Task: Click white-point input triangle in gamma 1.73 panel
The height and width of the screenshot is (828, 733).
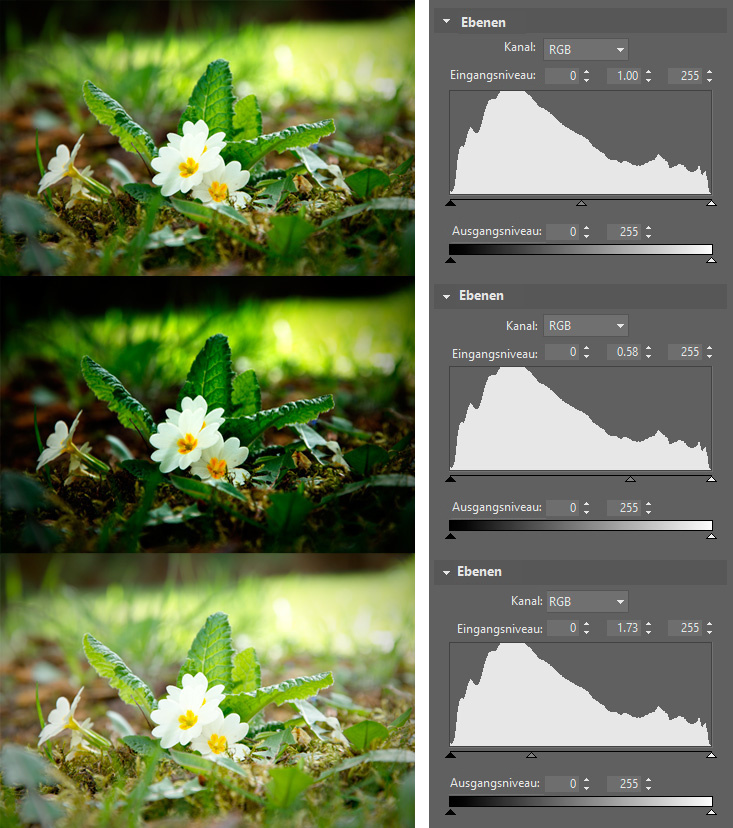Action: 711,755
